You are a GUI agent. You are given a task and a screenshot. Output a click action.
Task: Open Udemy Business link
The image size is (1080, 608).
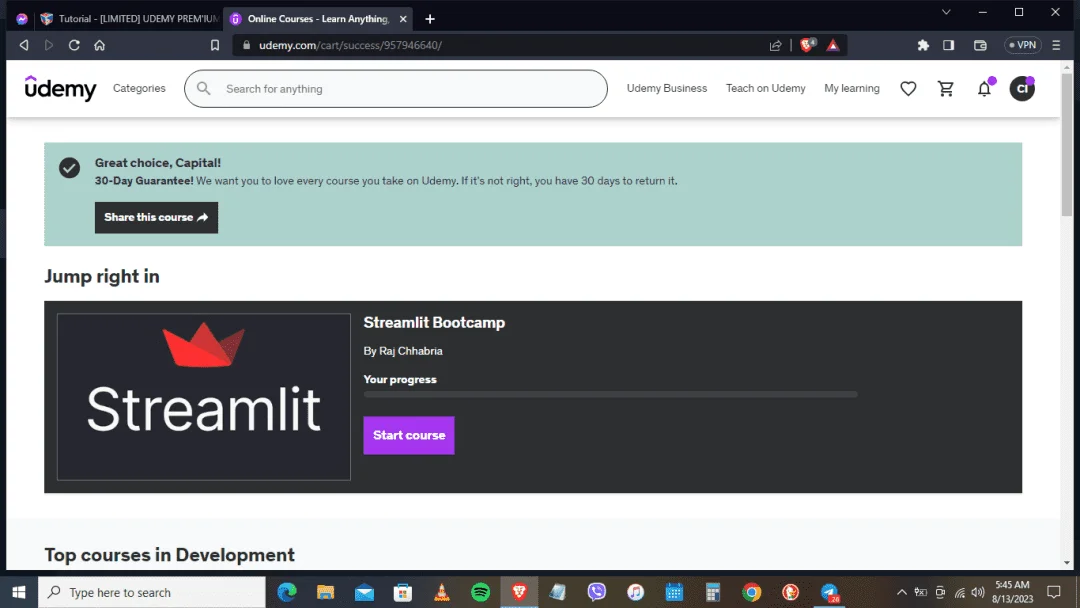667,89
